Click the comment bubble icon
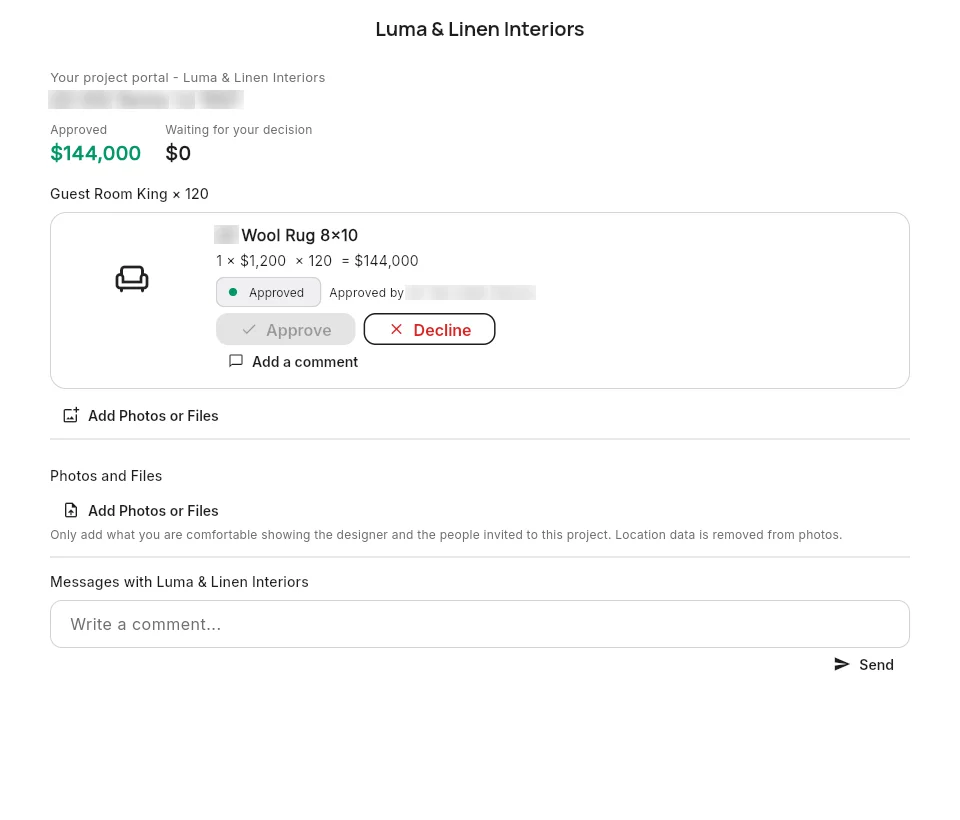Screen dimensions: 960x820 [236, 361]
